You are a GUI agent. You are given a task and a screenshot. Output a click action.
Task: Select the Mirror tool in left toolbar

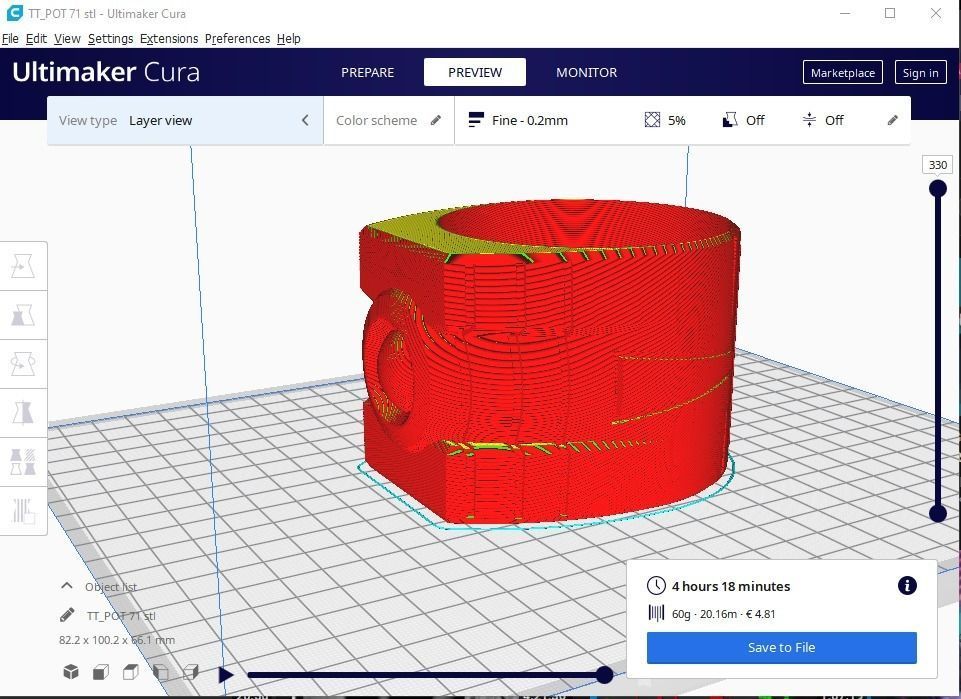[x=23, y=413]
